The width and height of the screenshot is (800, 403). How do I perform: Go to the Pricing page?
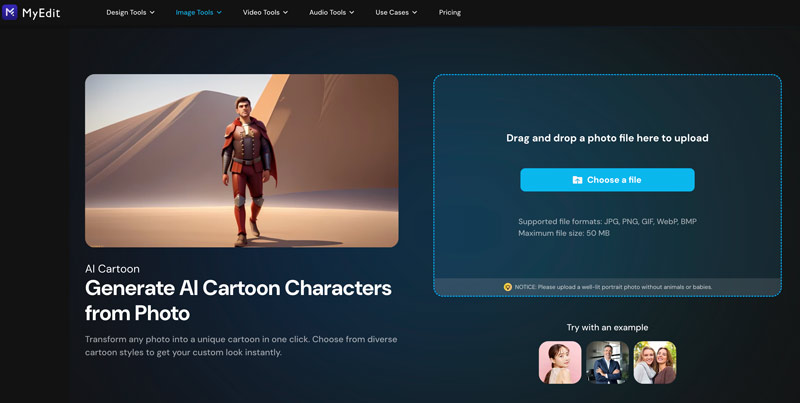[449, 12]
